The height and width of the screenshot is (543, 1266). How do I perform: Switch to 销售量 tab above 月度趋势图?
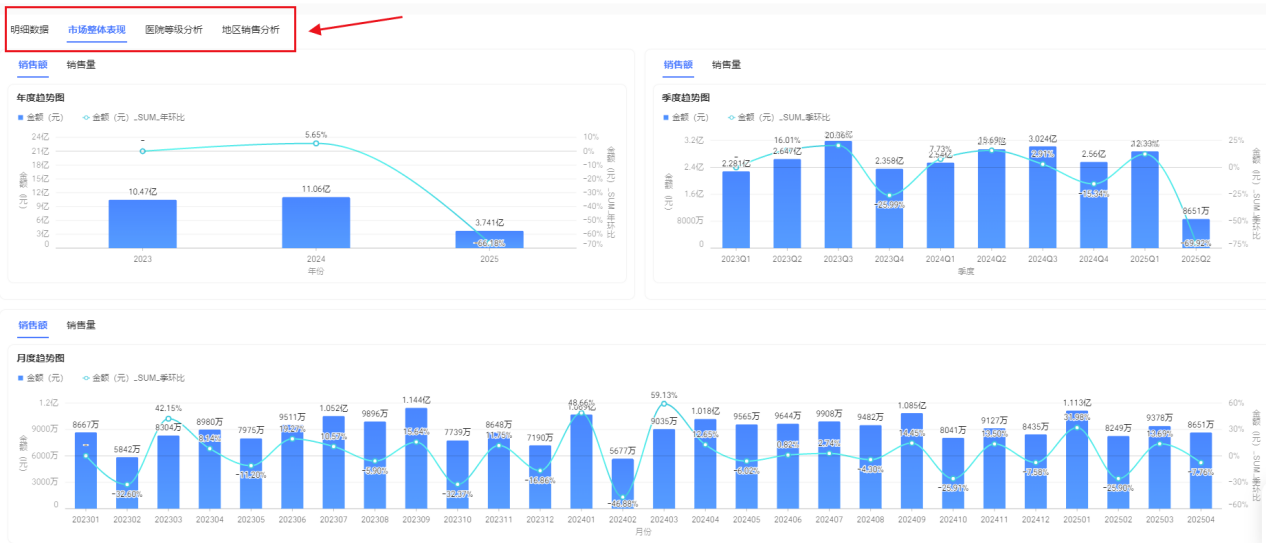[x=81, y=325]
